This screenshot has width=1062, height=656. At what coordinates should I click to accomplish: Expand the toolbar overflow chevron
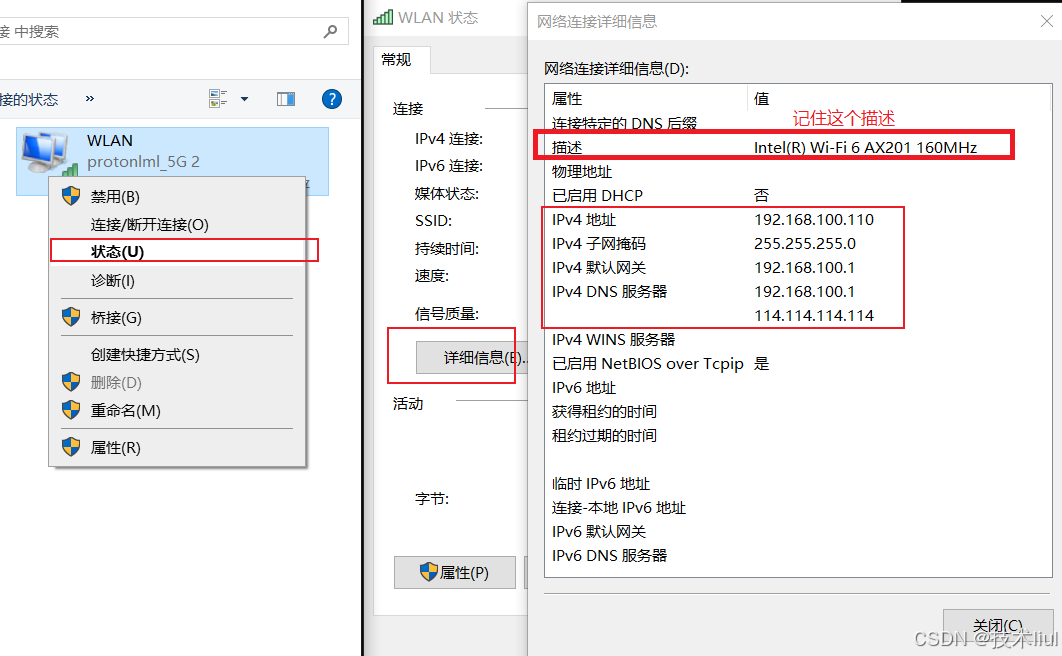(90, 99)
